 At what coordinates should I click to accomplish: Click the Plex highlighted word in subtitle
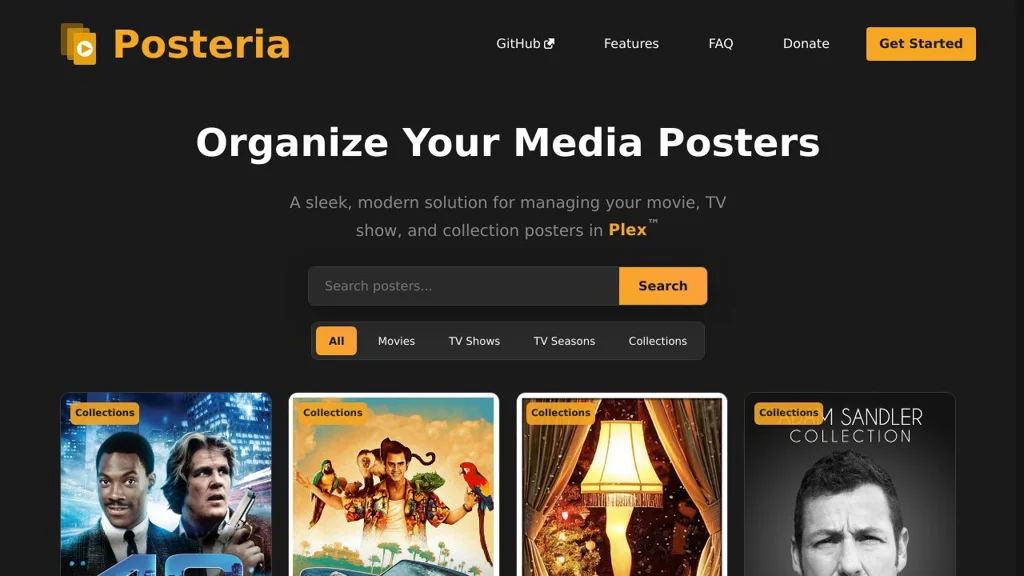628,230
